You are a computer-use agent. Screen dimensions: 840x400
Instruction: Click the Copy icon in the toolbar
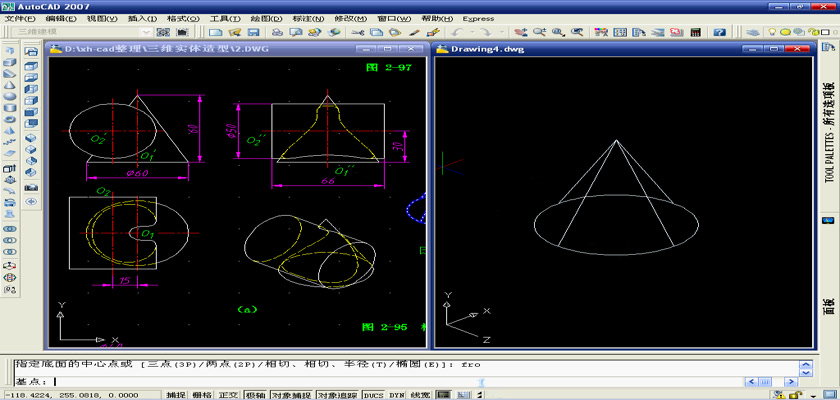(377, 32)
